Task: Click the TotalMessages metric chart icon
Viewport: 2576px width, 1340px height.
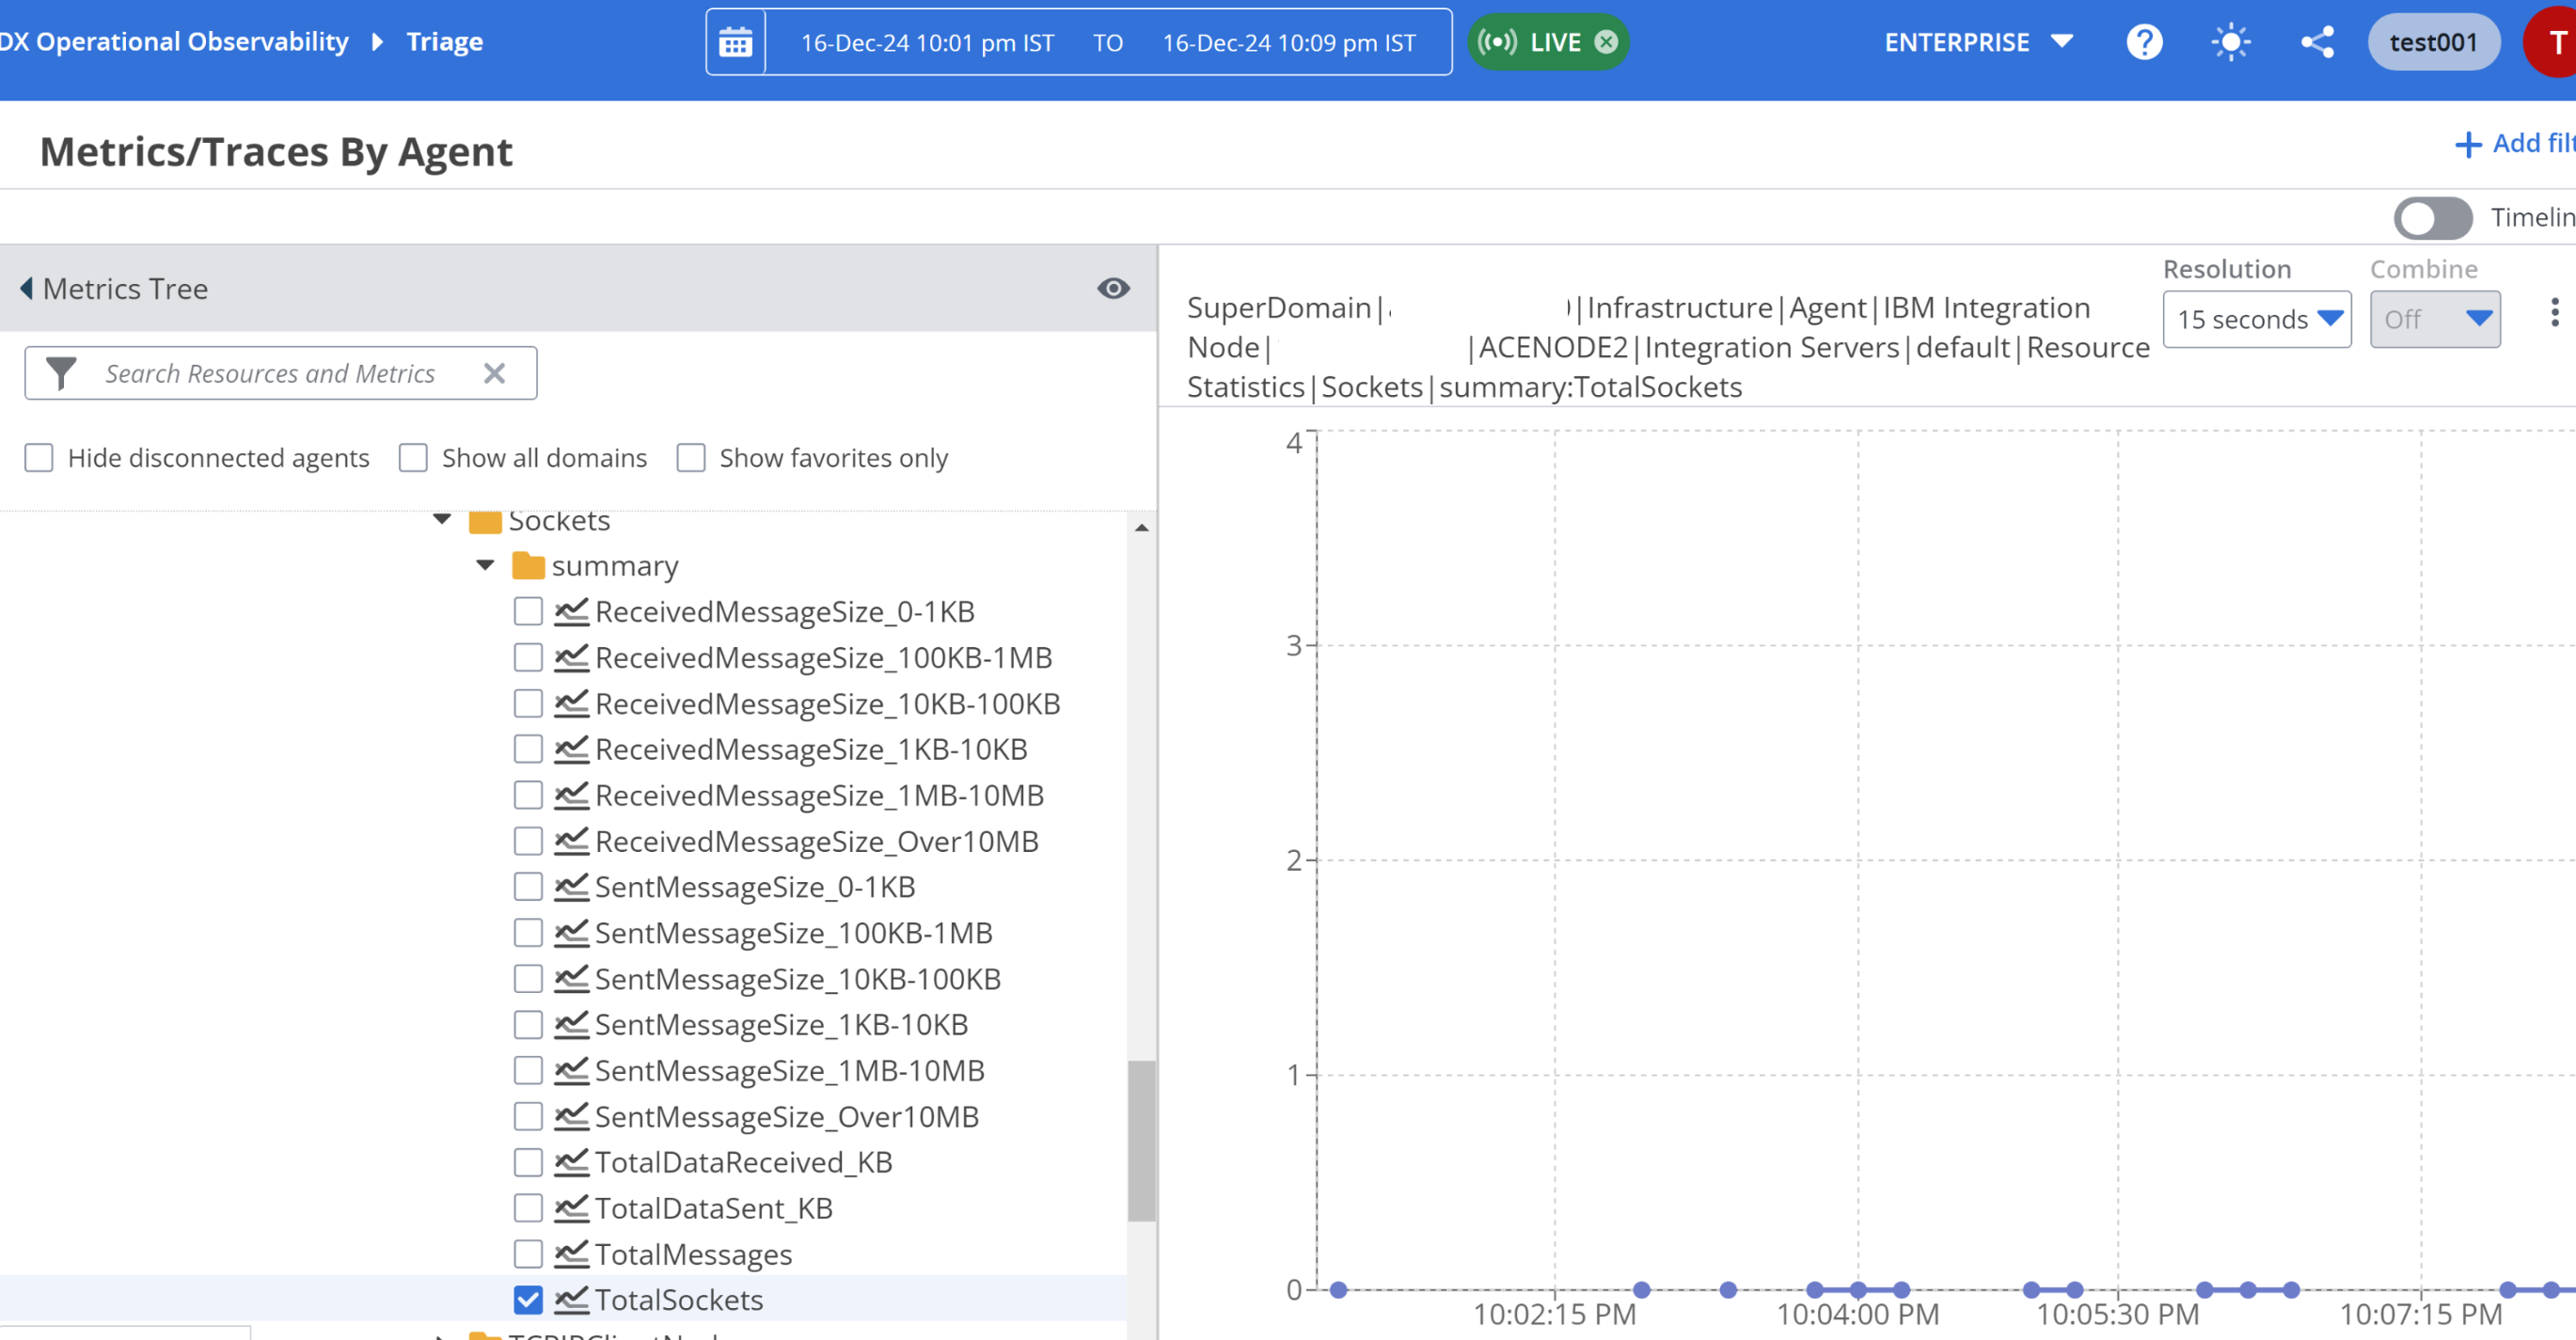Action: tap(571, 1254)
